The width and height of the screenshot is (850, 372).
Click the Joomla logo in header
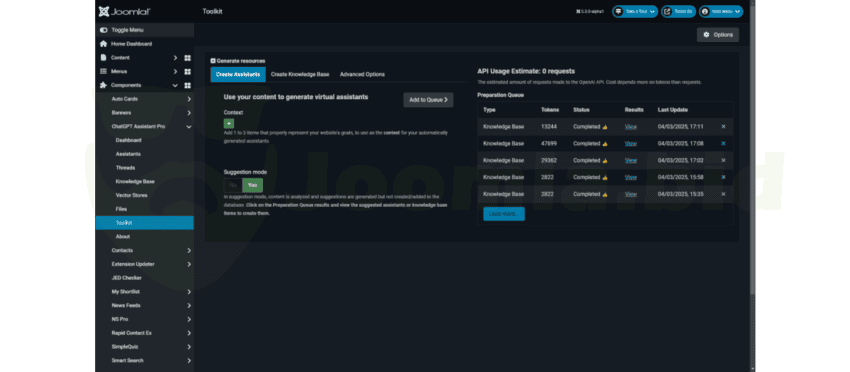coord(125,11)
